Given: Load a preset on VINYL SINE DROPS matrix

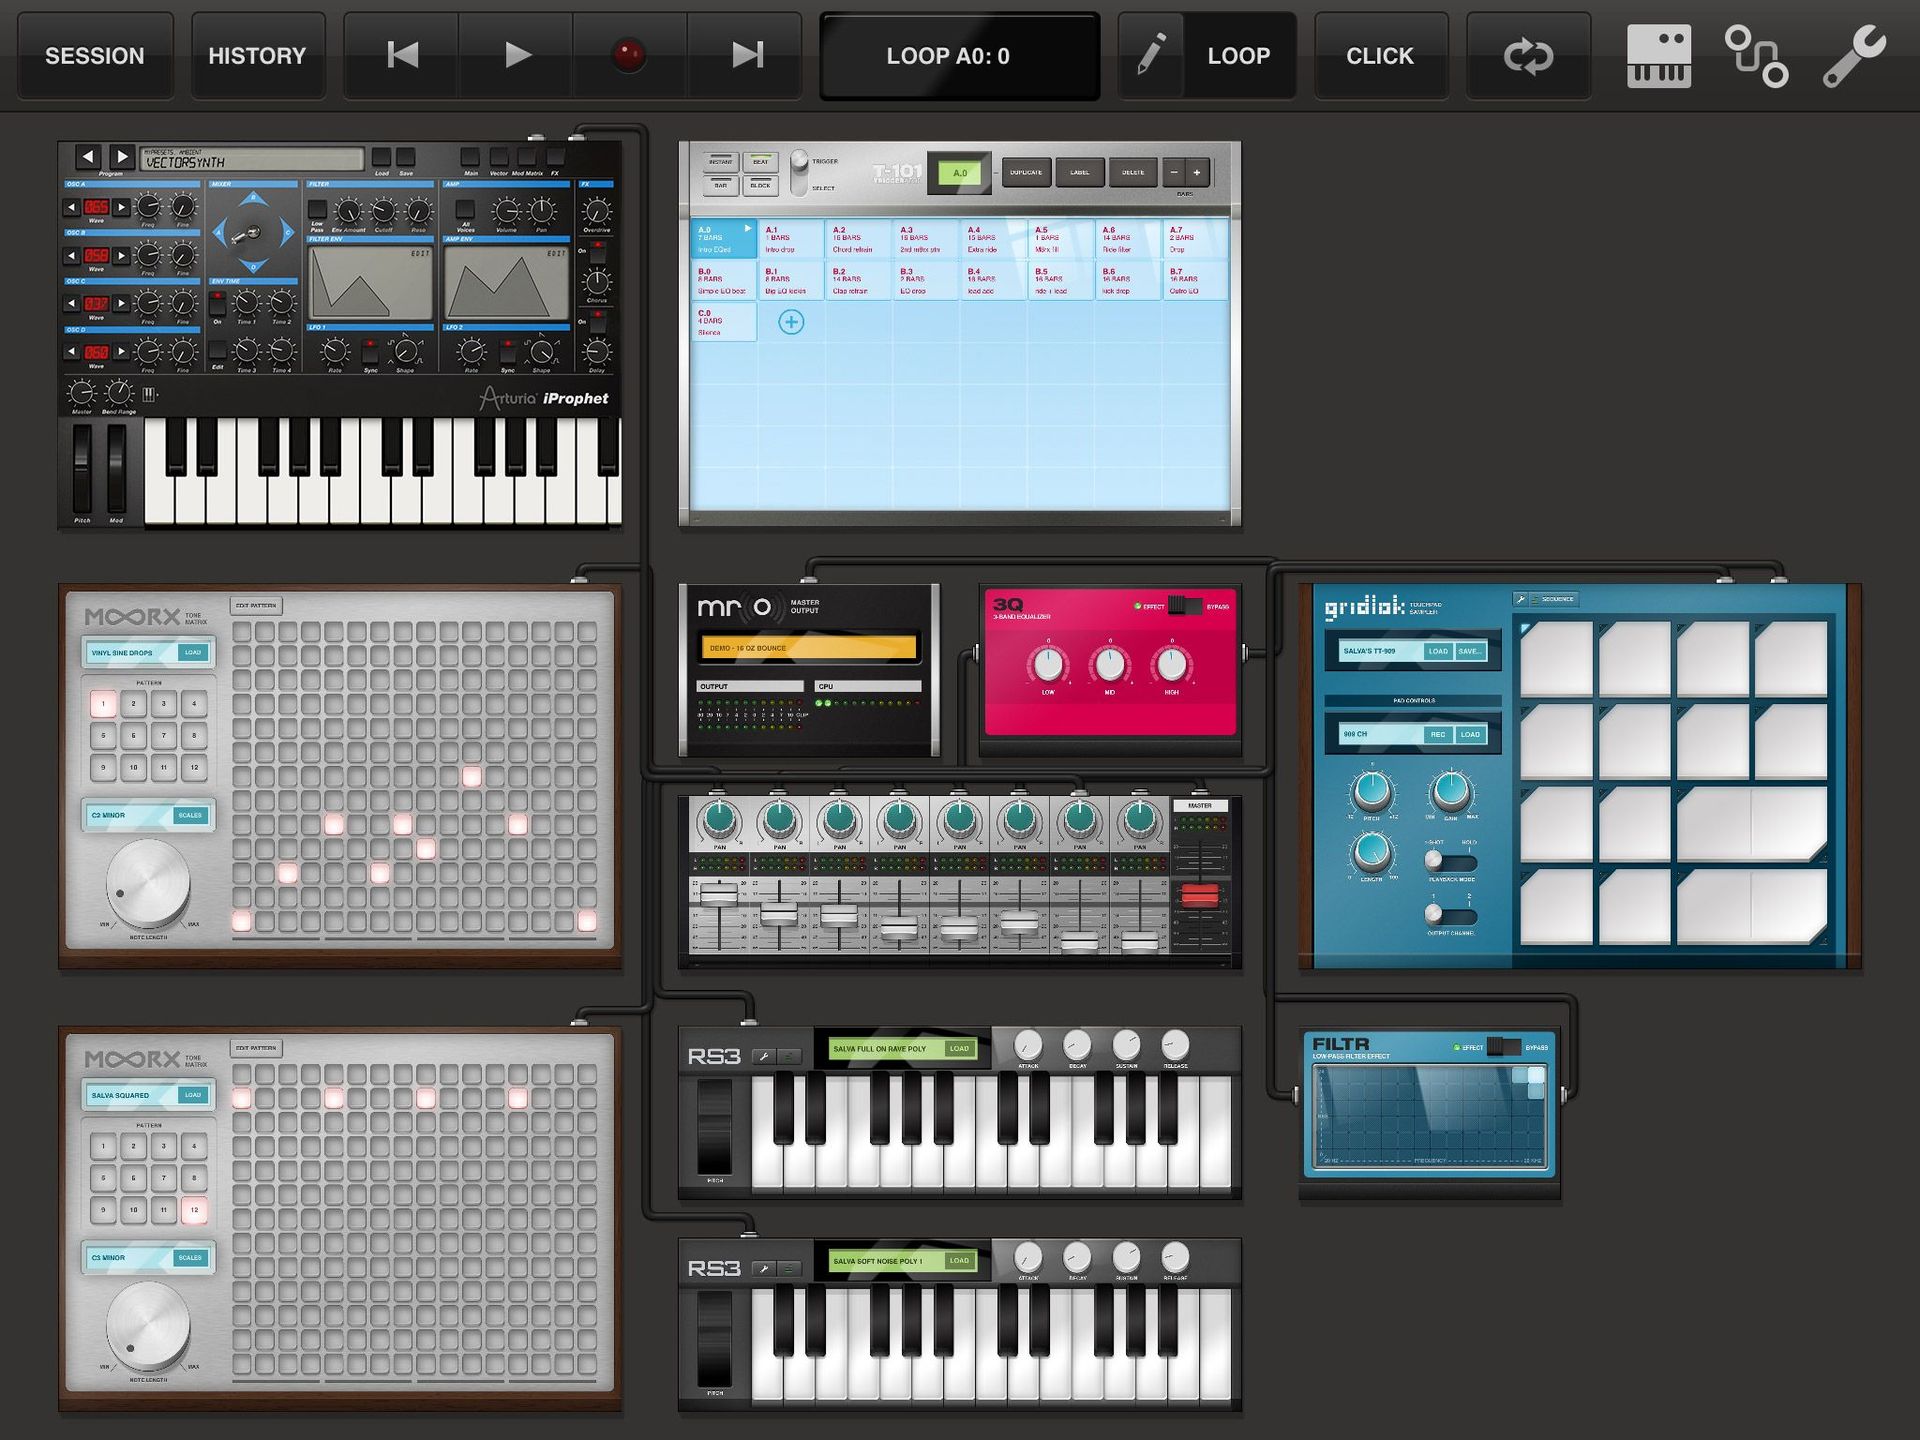Looking at the screenshot, I should (193, 652).
